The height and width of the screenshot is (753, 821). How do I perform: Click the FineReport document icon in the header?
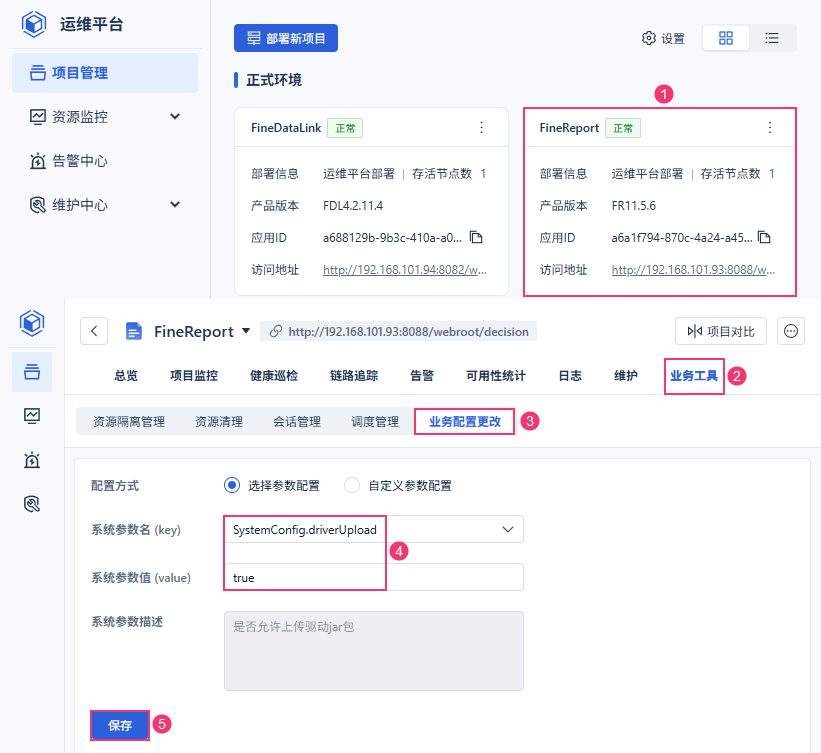(134, 331)
